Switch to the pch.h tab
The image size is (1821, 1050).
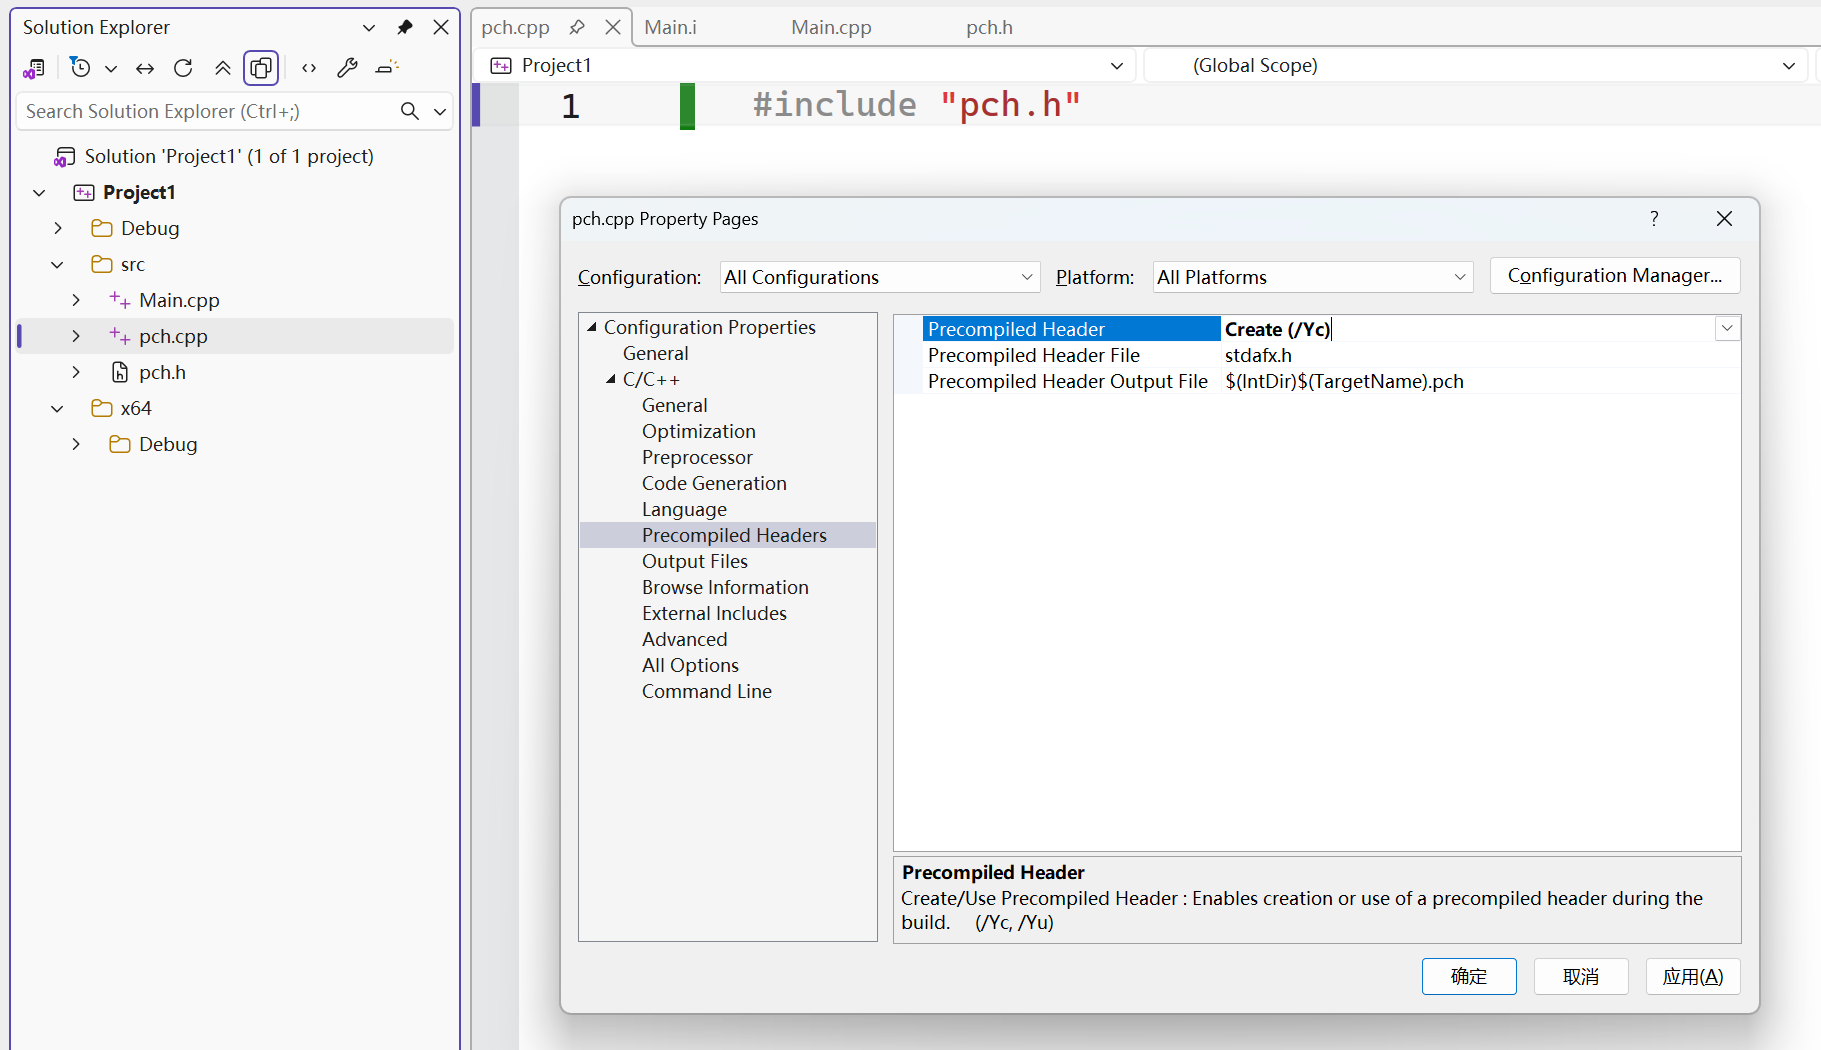(x=989, y=27)
